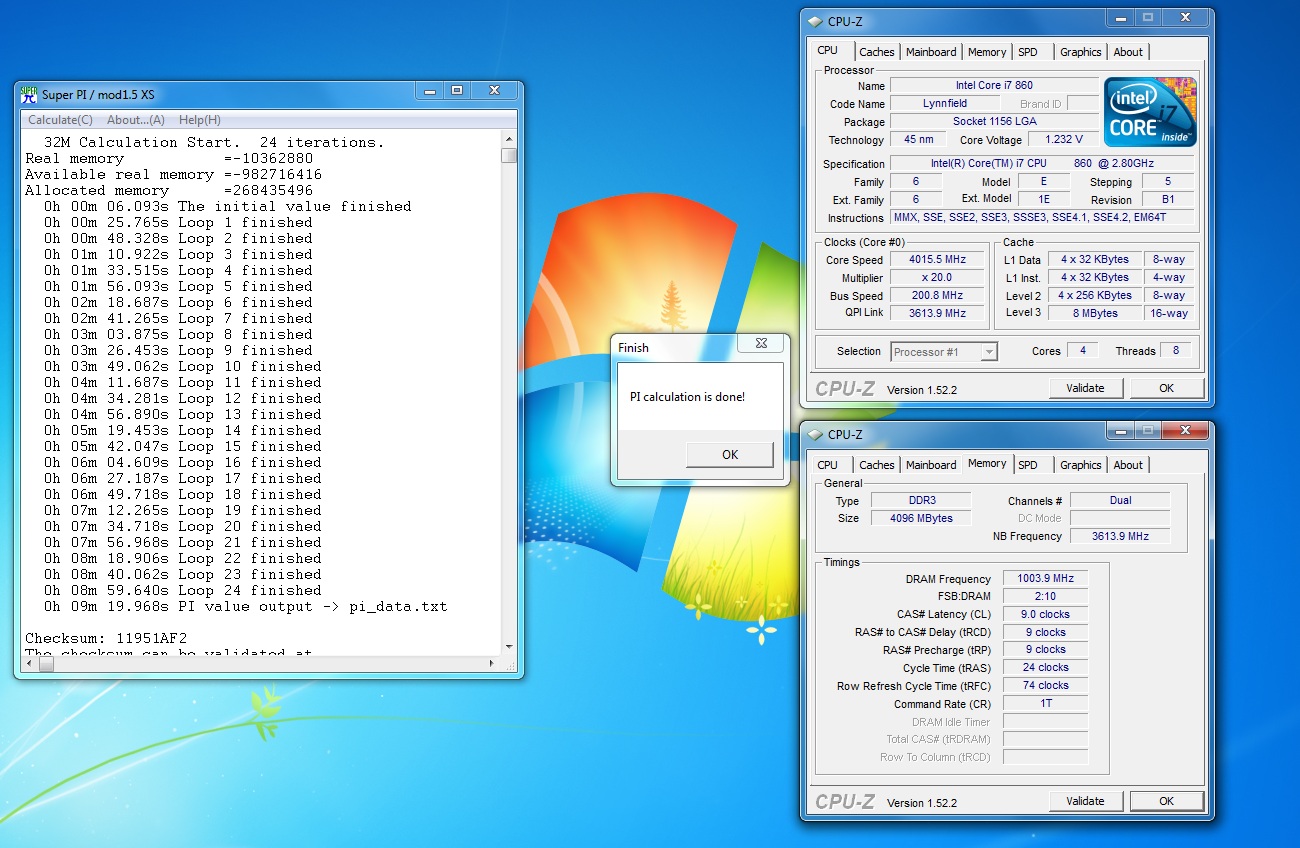Click the Core Voltage 1.232 V value

coord(1063,140)
